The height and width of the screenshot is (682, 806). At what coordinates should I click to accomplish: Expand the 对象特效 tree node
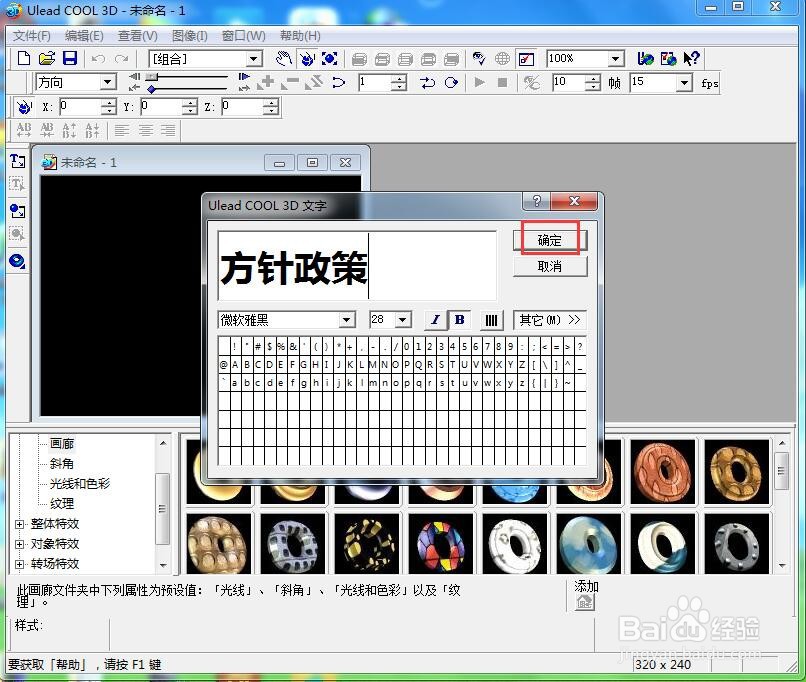coord(20,544)
